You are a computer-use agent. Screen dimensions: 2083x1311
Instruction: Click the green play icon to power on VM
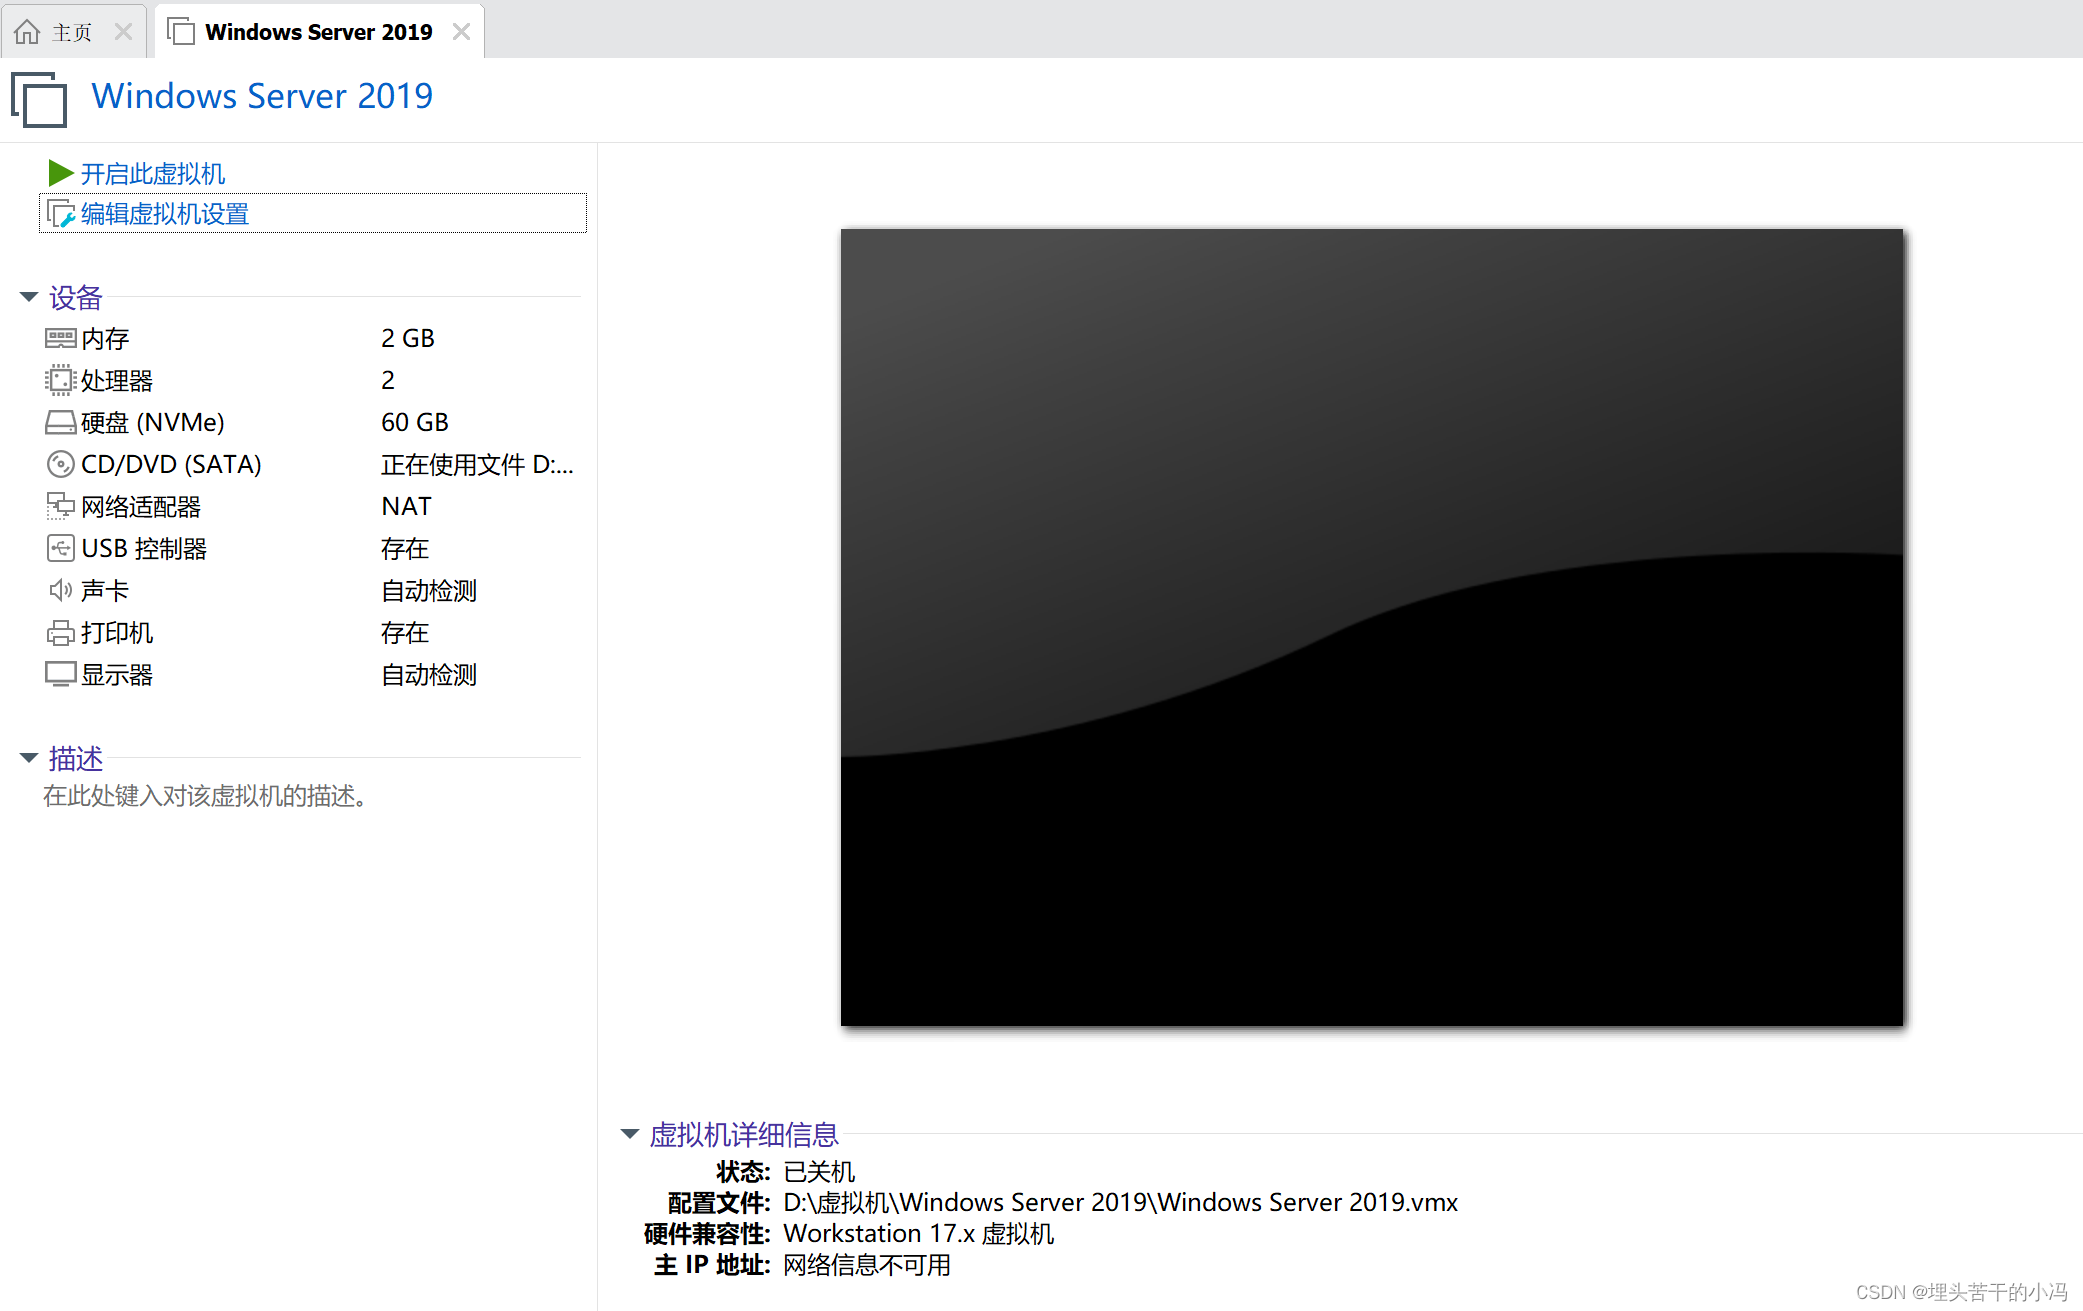(x=60, y=173)
